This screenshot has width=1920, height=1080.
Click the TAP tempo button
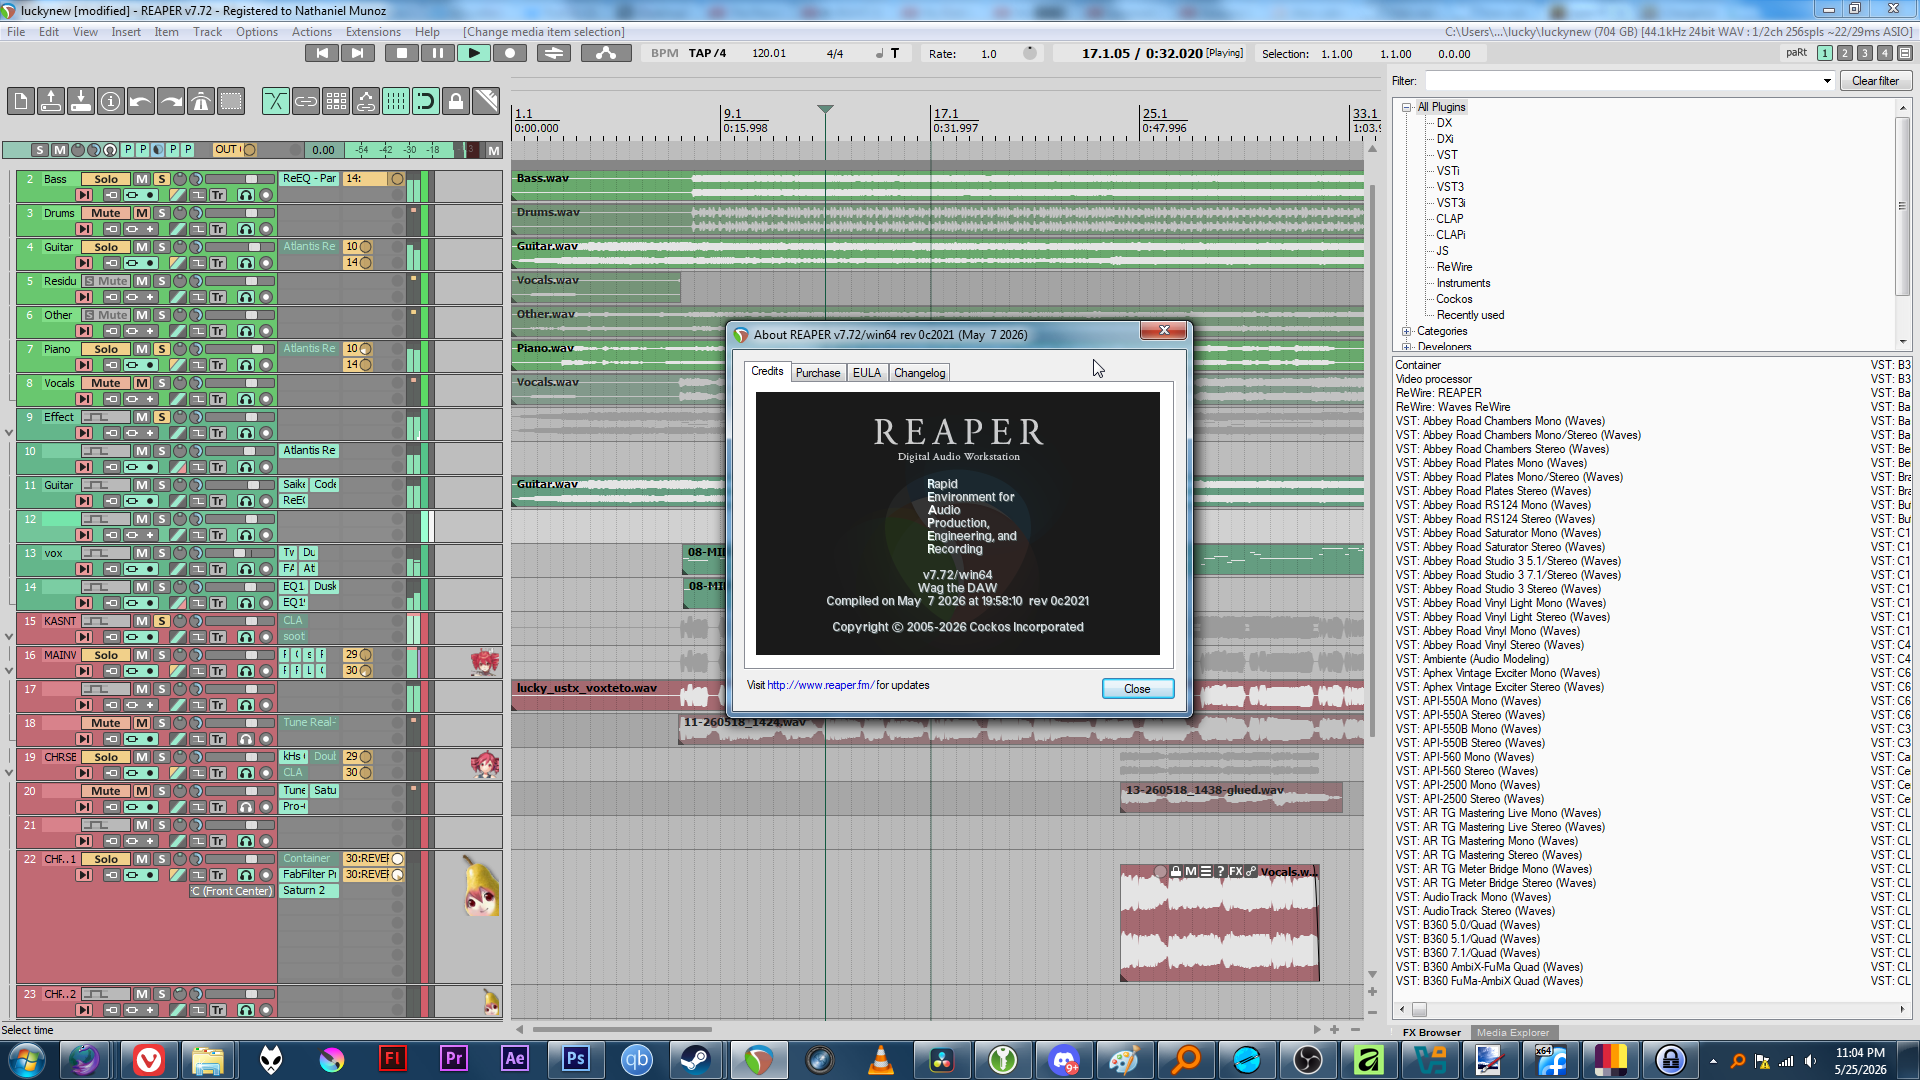pyautogui.click(x=707, y=53)
